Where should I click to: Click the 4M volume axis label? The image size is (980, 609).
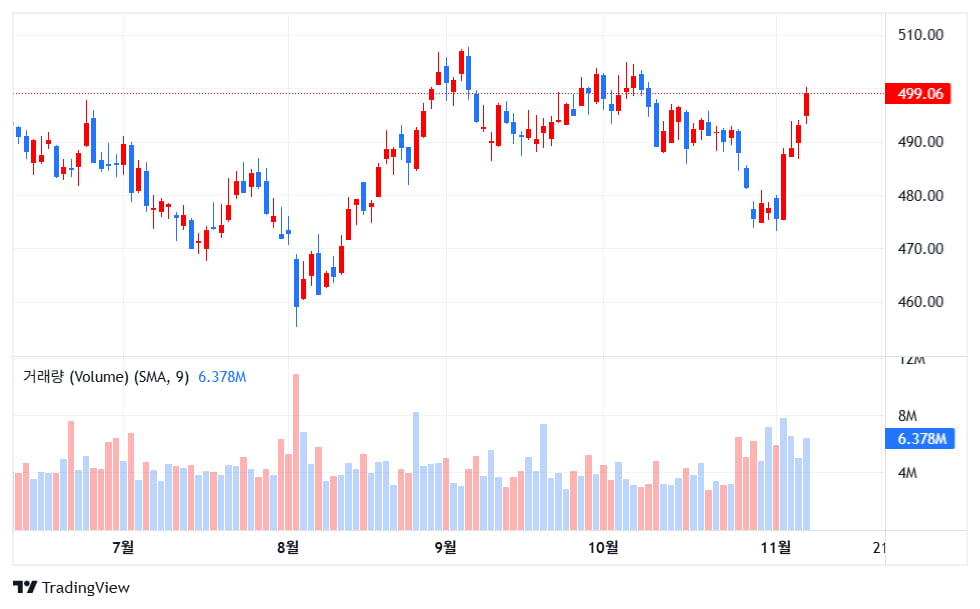pos(908,473)
